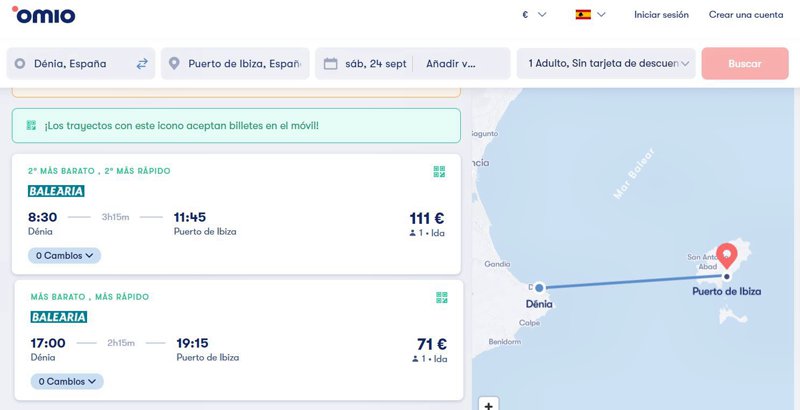The image size is (800, 410).
Task: Open the currency € dropdown
Action: tap(534, 15)
